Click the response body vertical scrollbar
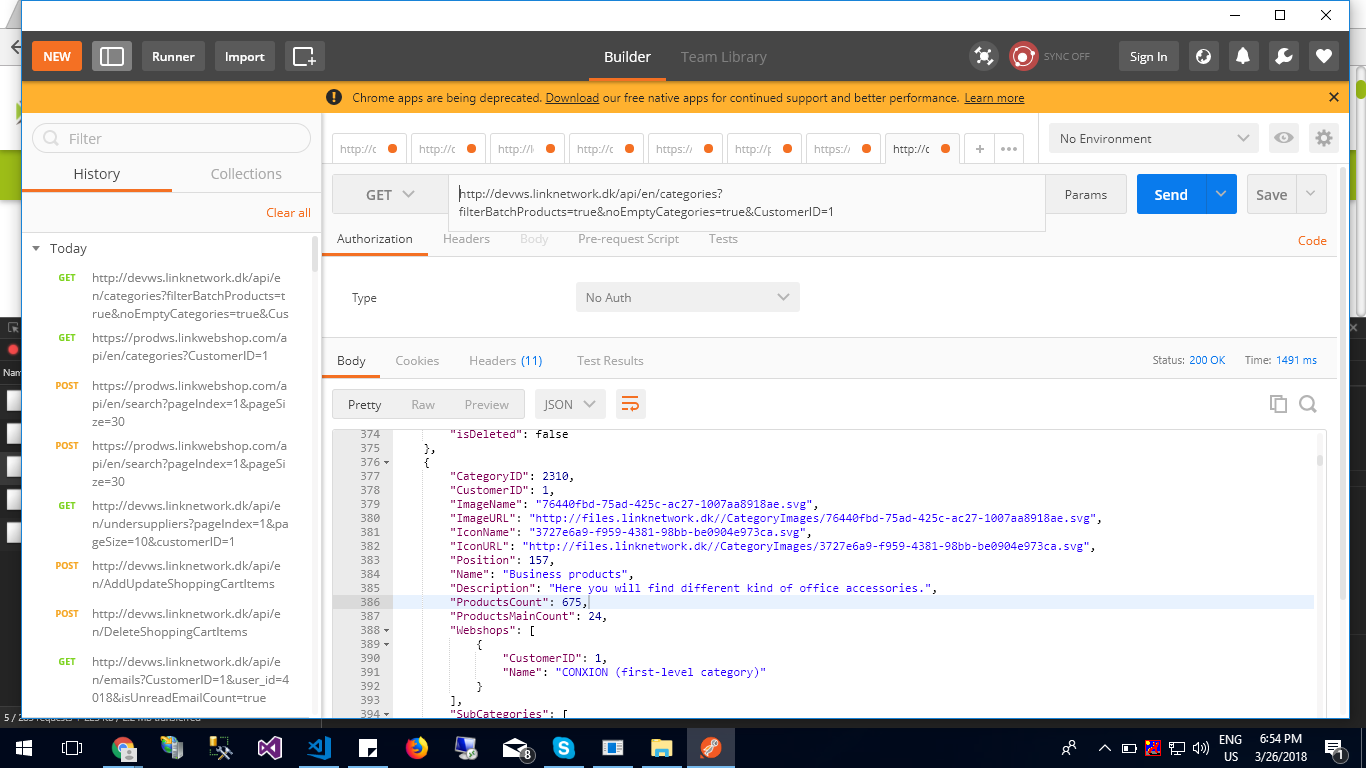 point(1320,460)
